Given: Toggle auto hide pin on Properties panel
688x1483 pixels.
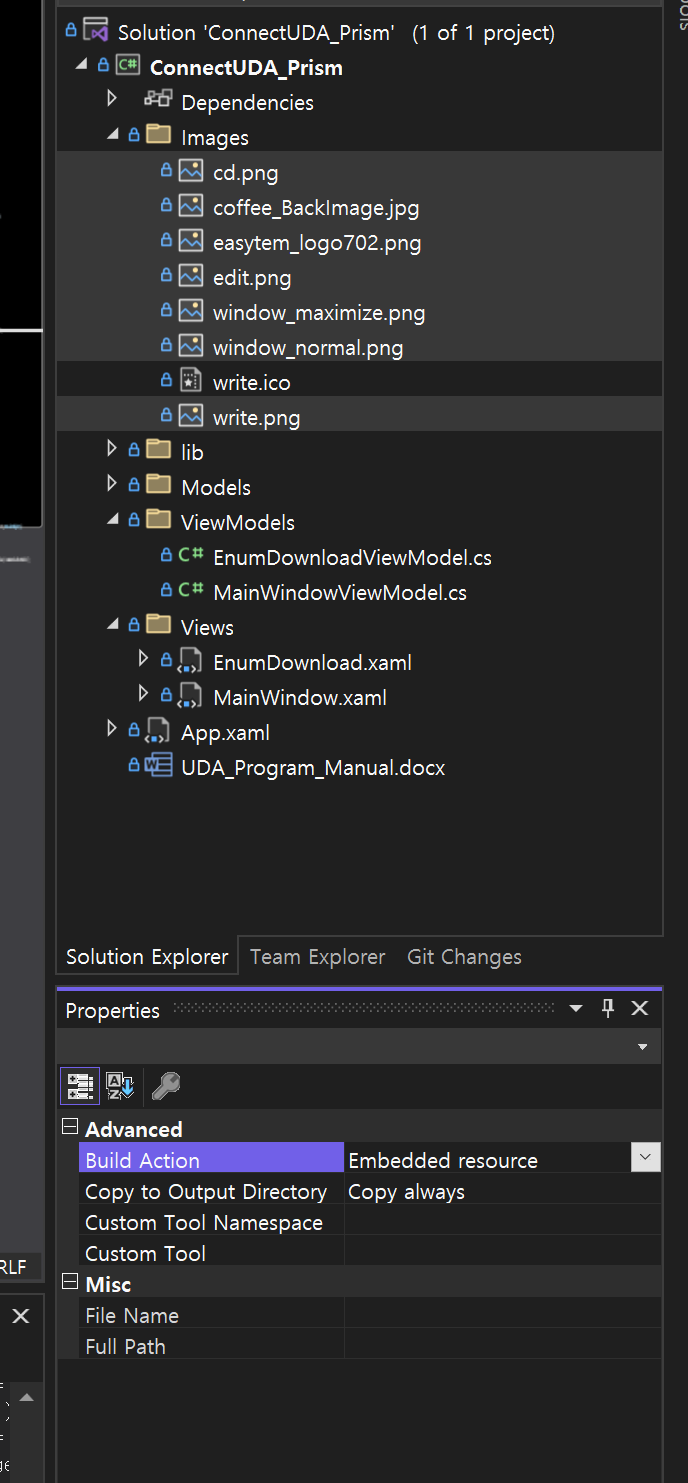Looking at the screenshot, I should (607, 1009).
